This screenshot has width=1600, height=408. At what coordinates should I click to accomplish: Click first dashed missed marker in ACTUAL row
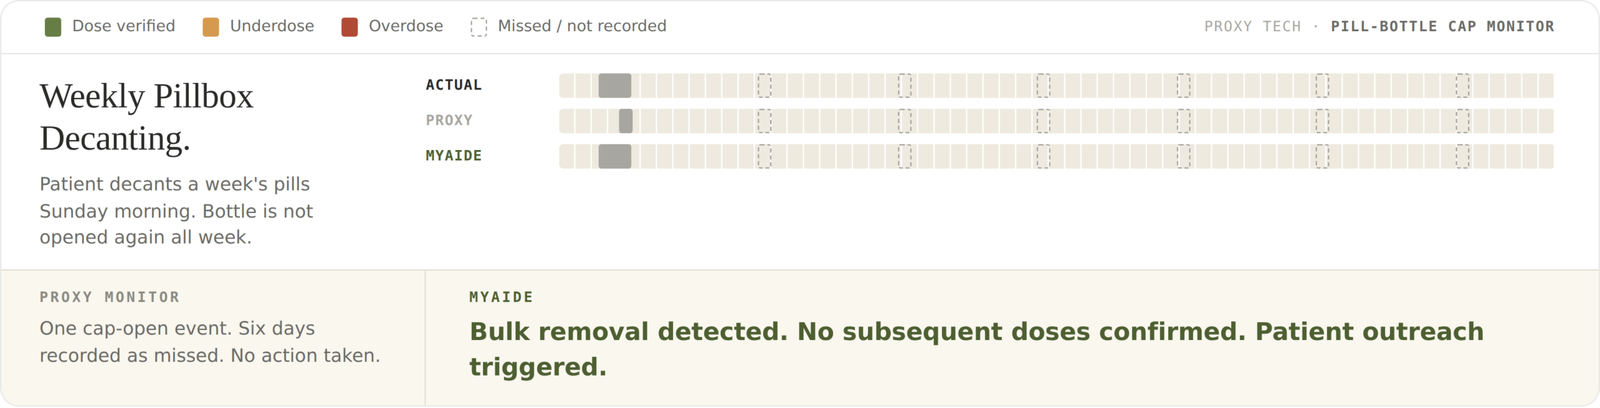pyautogui.click(x=764, y=86)
